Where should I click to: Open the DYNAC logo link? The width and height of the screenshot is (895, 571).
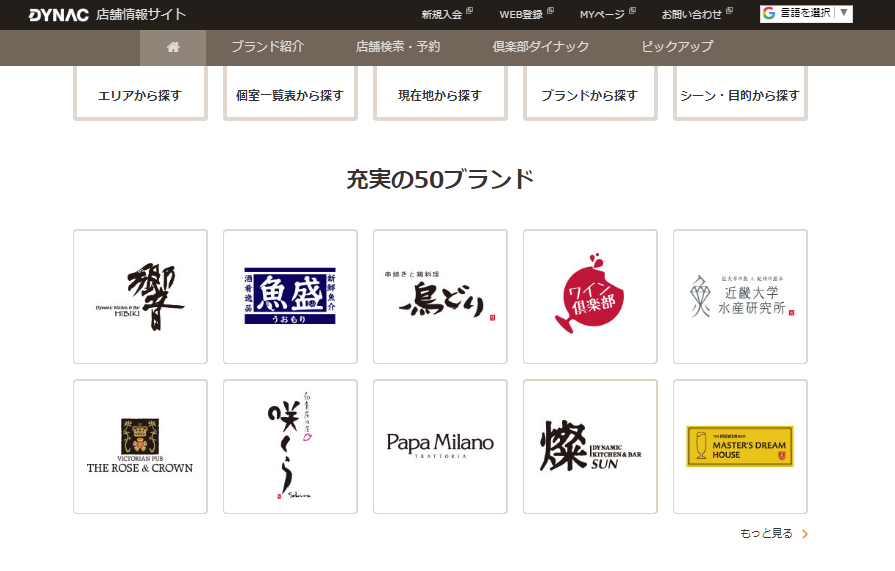[x=59, y=15]
